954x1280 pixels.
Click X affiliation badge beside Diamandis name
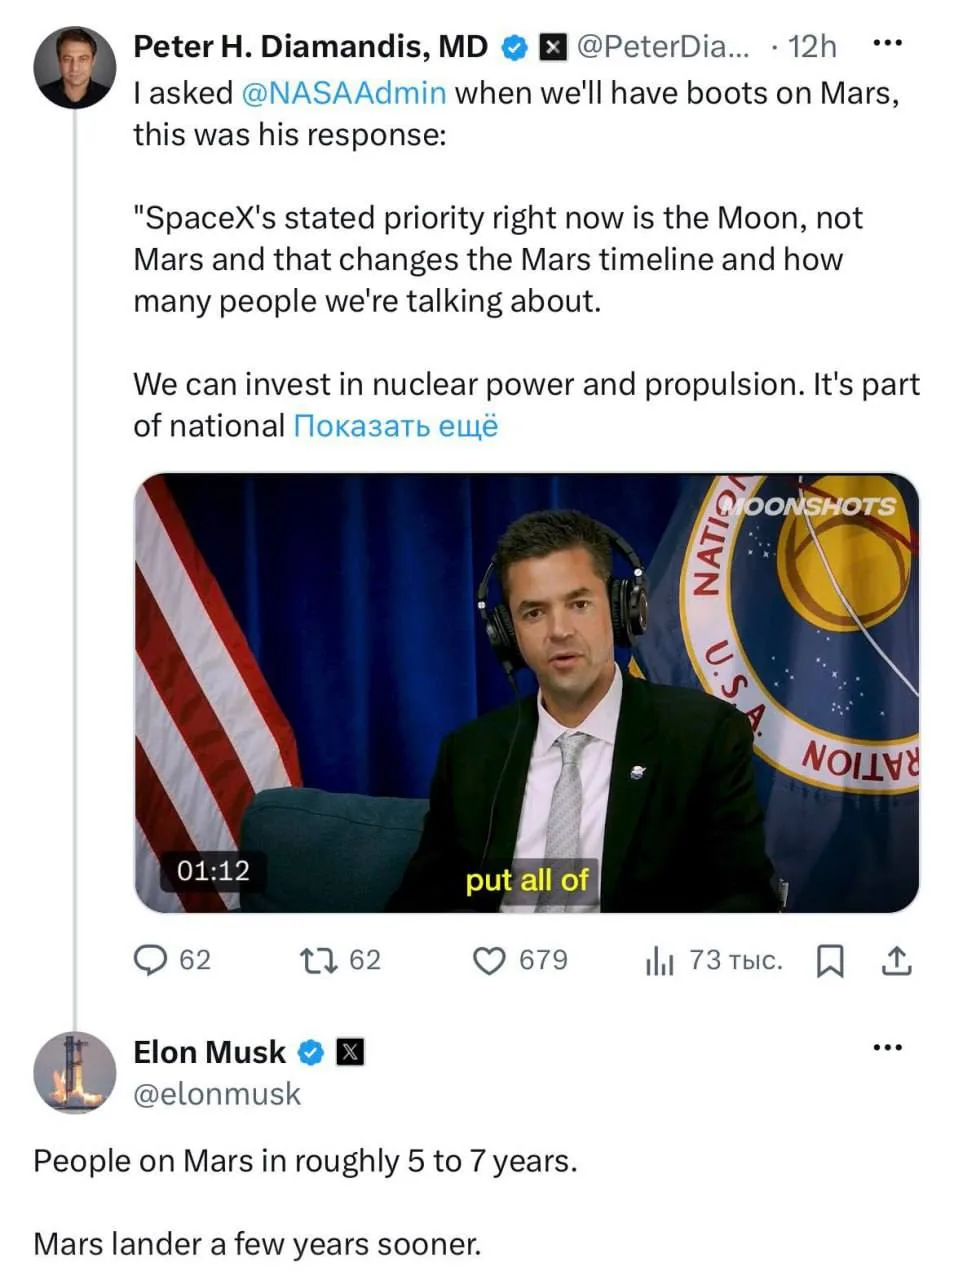click(x=553, y=46)
